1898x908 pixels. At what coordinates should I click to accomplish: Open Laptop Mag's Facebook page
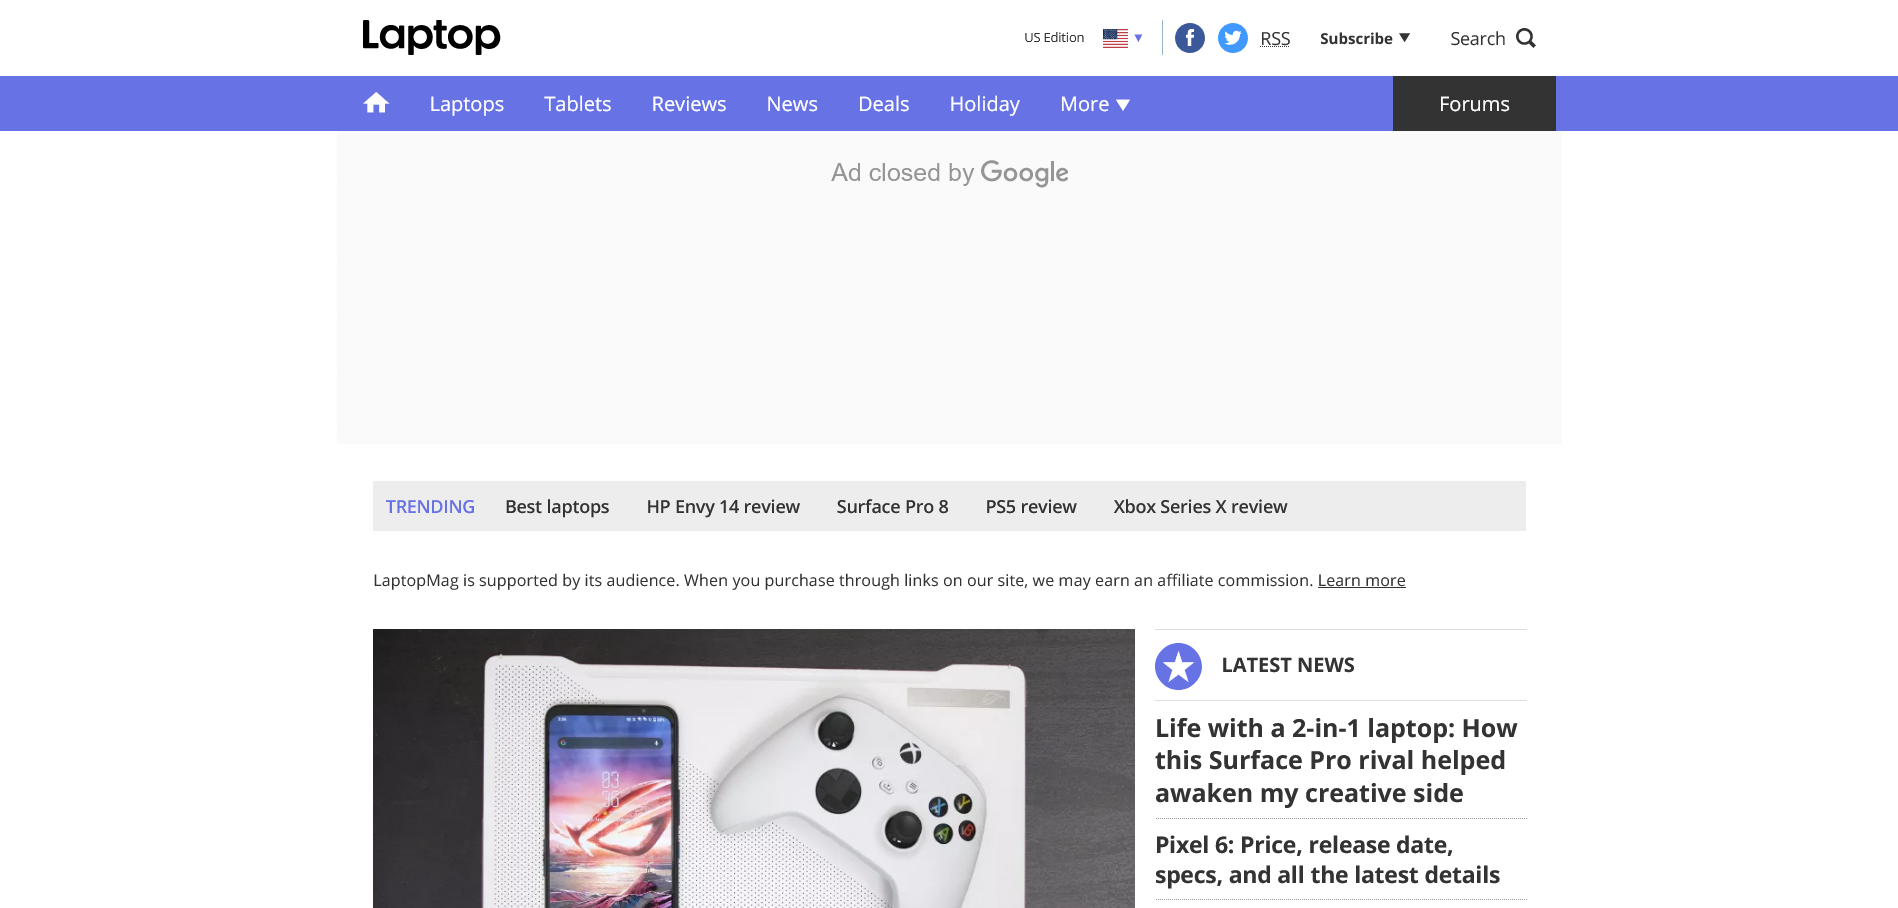pos(1189,37)
